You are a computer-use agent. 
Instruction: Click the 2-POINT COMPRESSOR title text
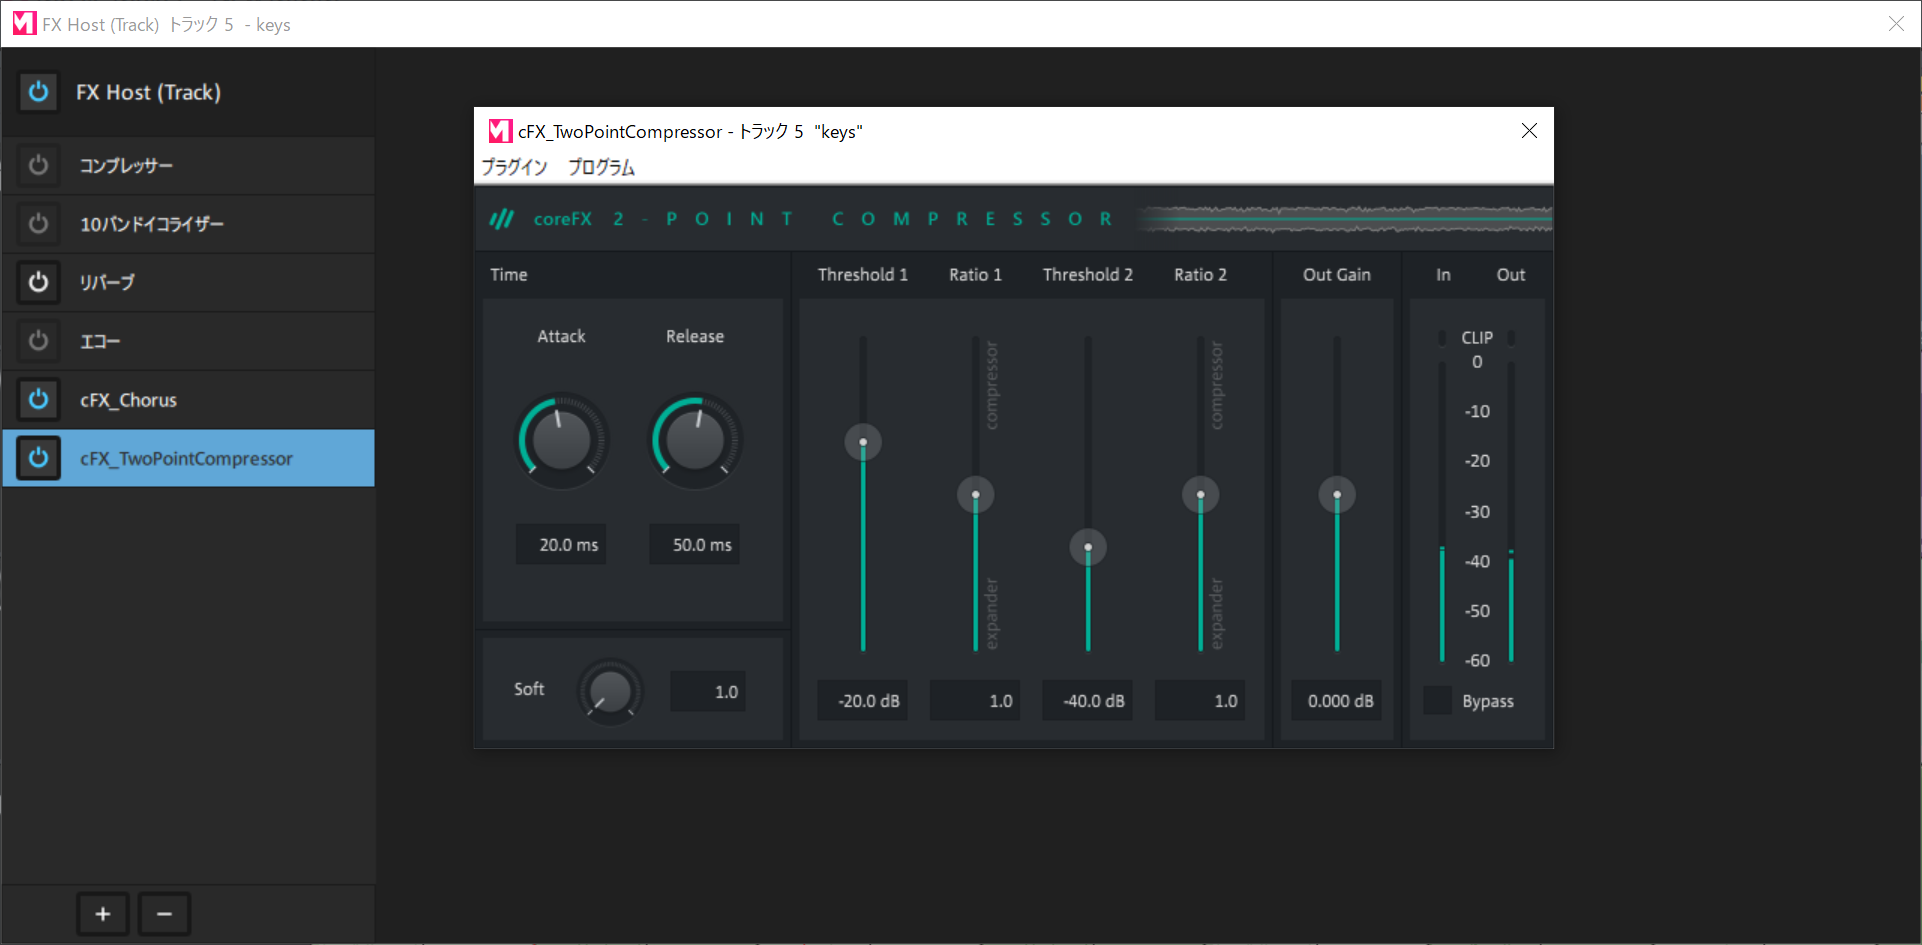point(862,218)
